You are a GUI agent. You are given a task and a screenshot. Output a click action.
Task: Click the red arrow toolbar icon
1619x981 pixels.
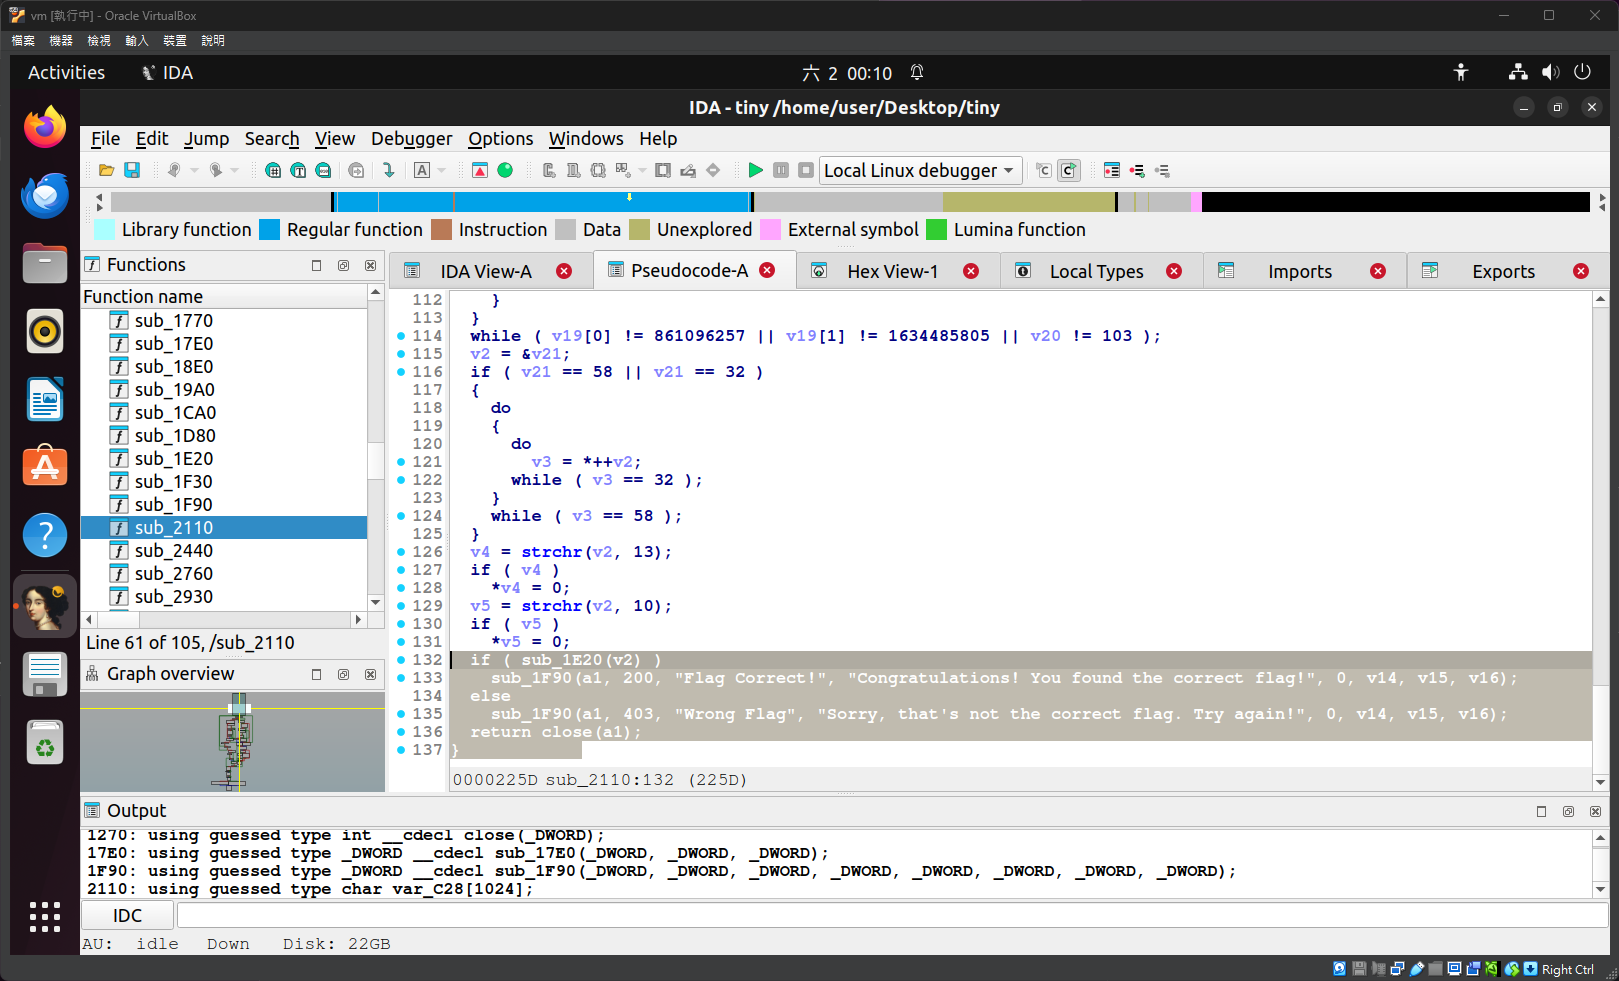tap(480, 170)
